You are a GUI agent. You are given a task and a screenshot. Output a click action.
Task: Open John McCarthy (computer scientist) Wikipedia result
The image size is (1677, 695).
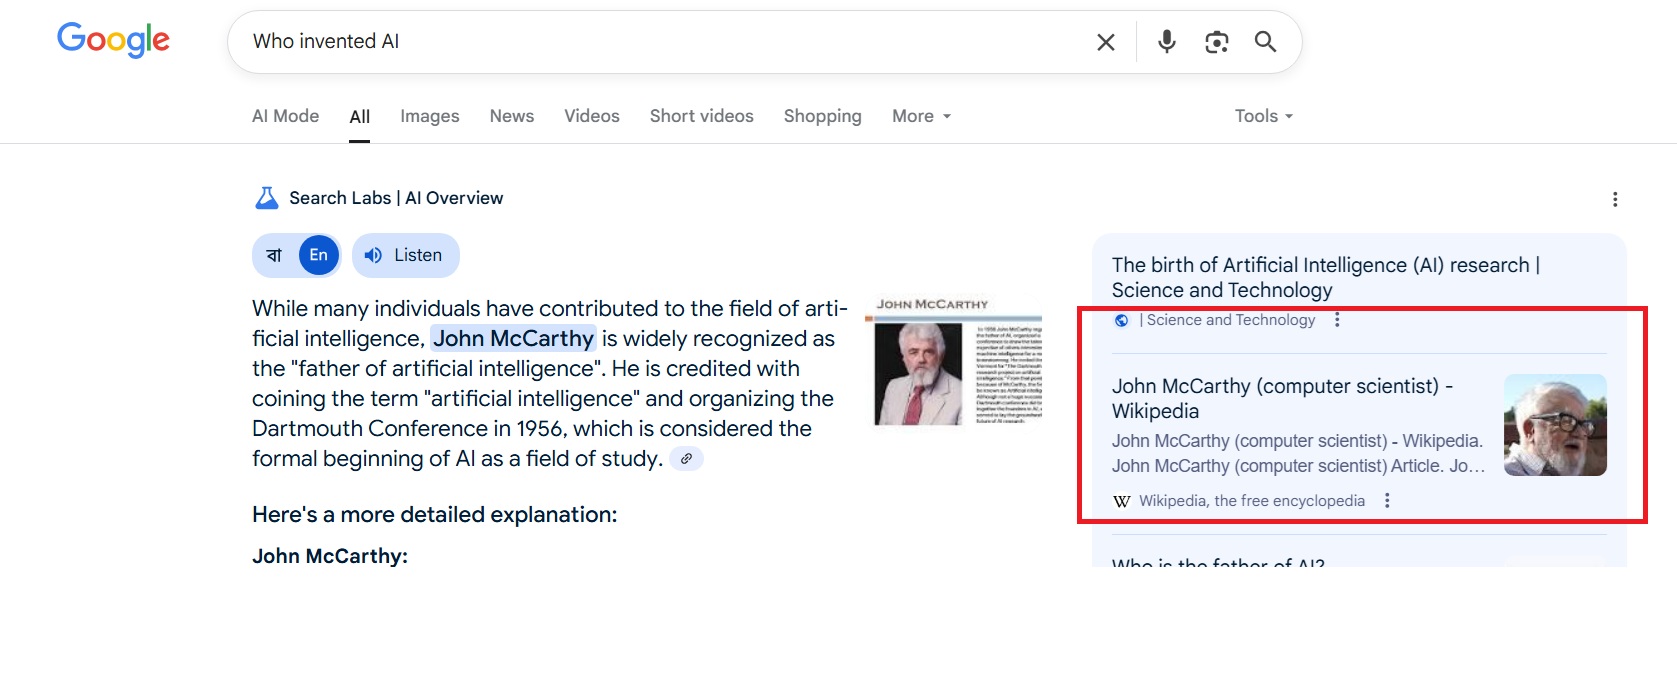1282,398
